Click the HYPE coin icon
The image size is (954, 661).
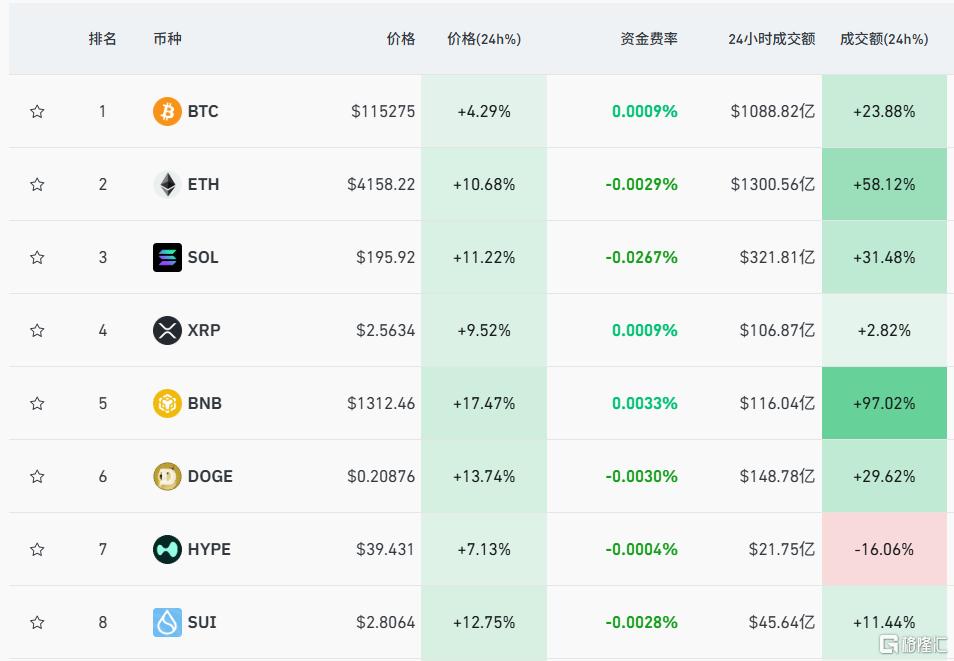[x=167, y=549]
